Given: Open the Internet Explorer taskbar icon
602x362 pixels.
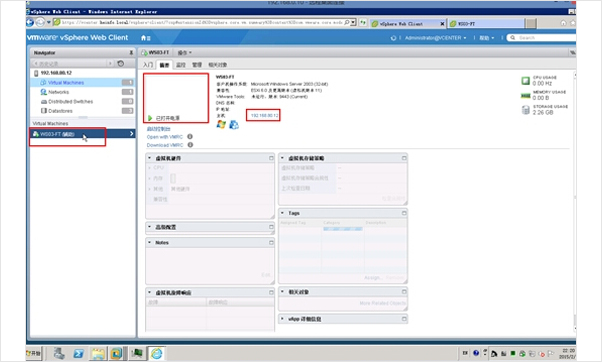Looking at the screenshot, I should [156, 353].
